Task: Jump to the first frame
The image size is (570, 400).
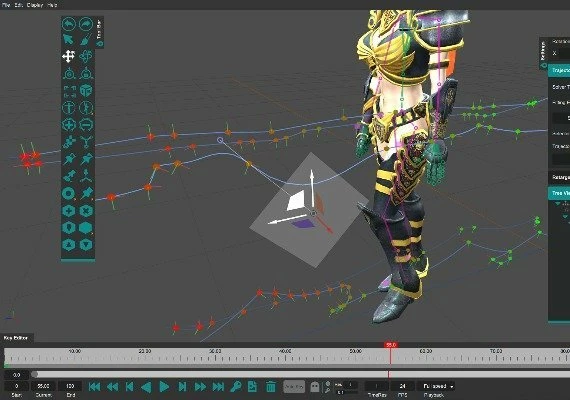Action: 95,387
